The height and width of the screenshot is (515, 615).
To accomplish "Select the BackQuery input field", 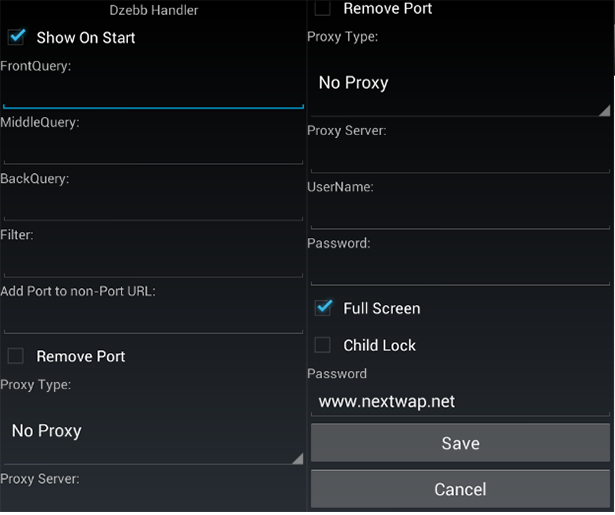I will [x=152, y=206].
